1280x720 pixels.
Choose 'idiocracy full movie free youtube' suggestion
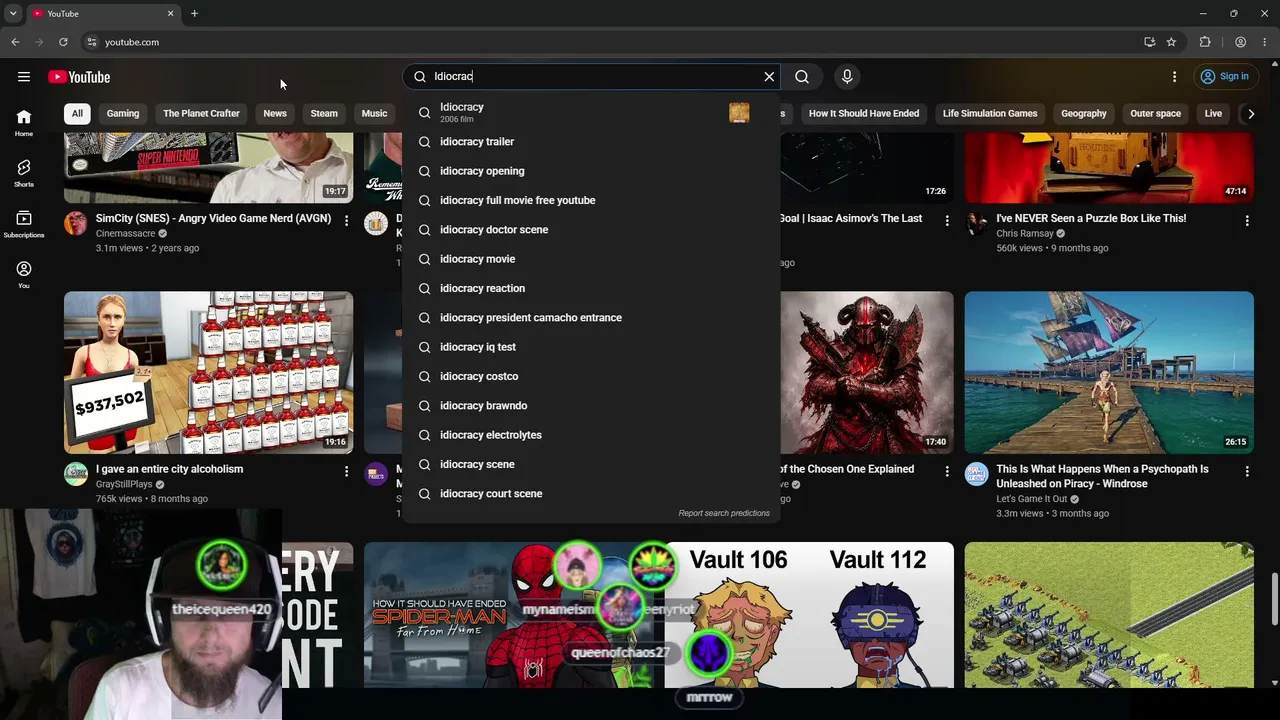click(591, 200)
